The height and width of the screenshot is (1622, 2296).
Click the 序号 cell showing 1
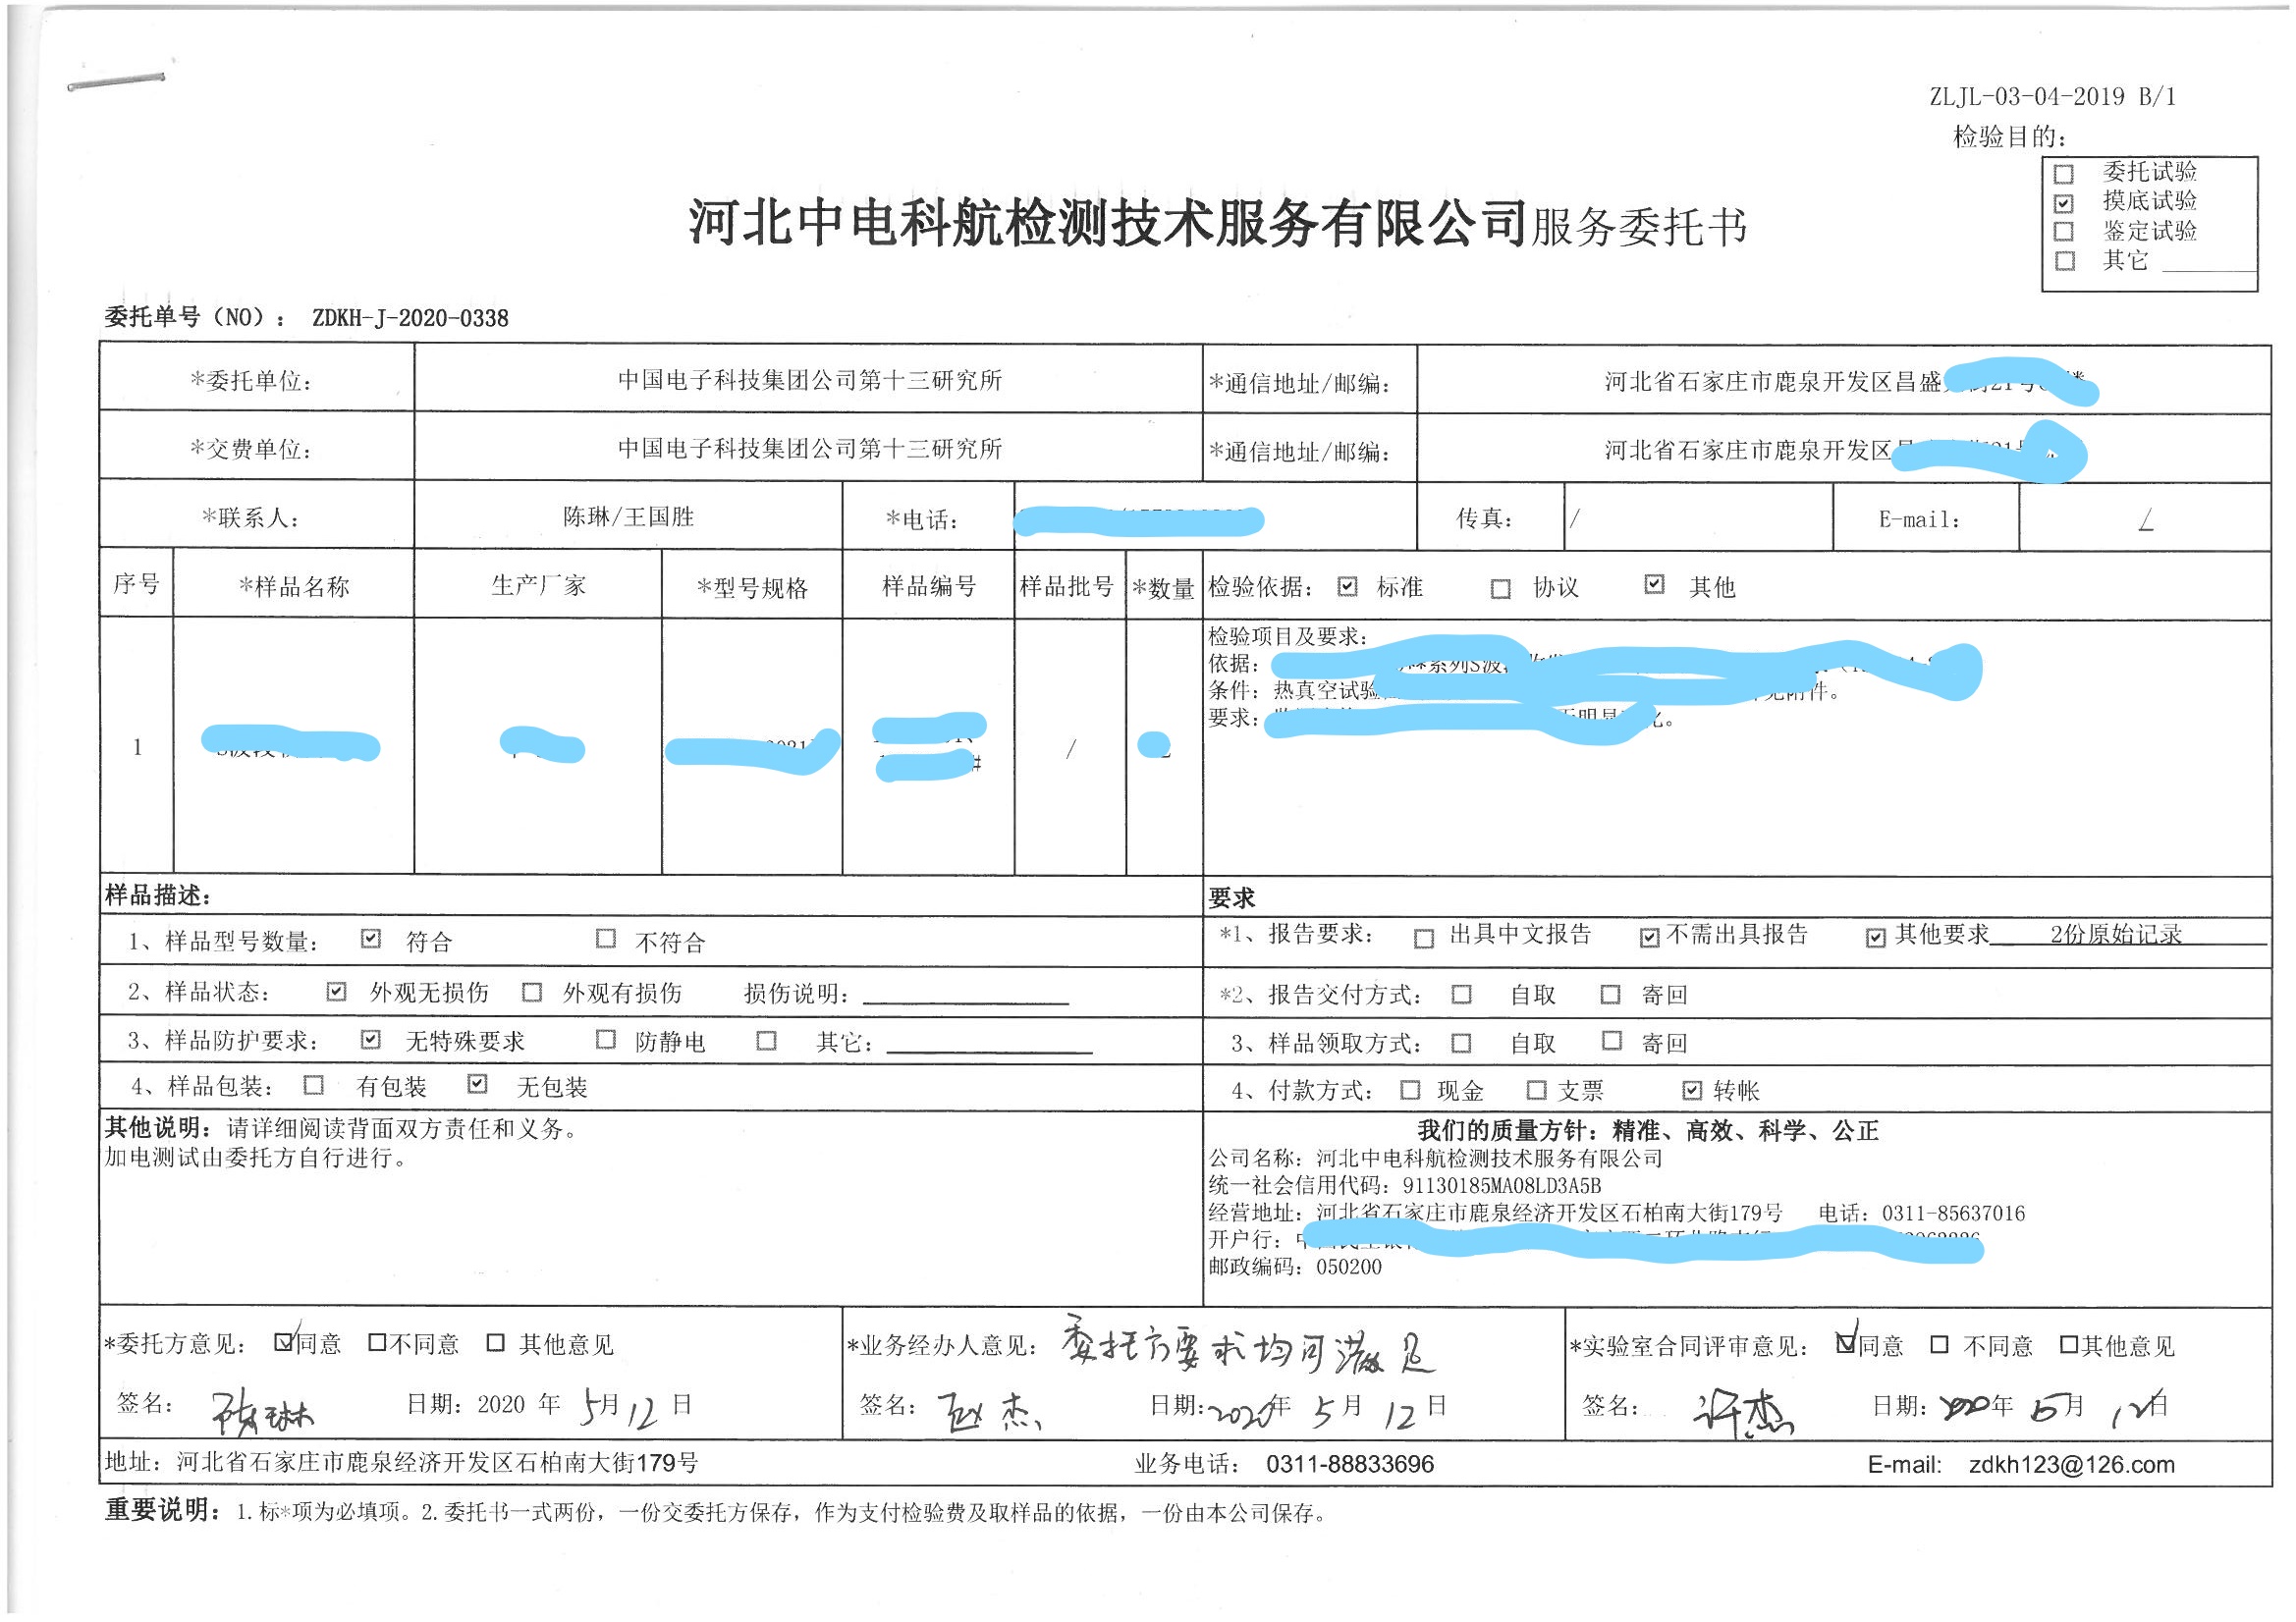tap(137, 747)
